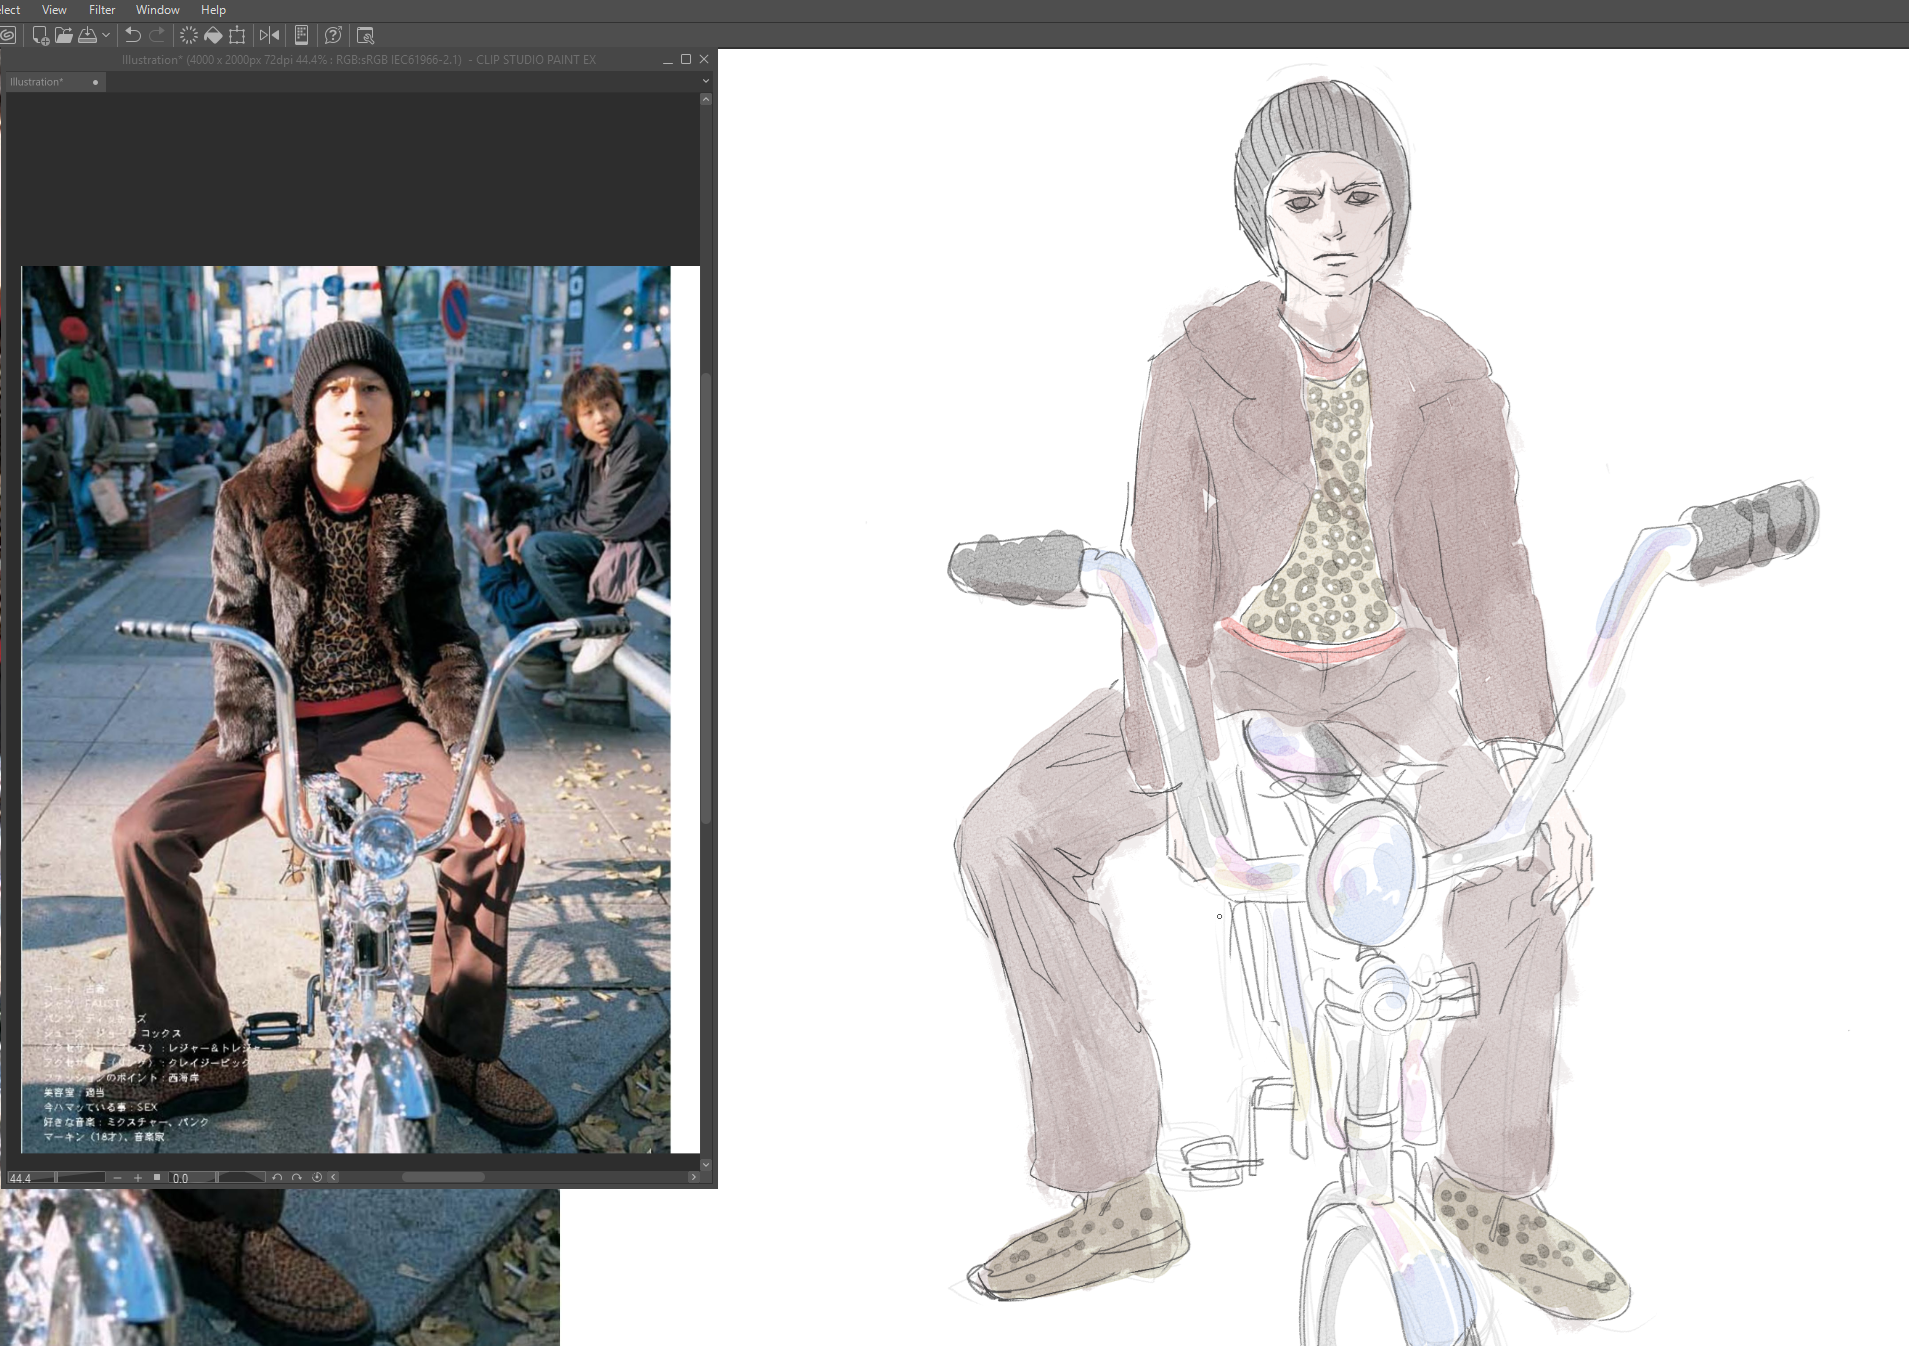Zoom out with the minus button
The width and height of the screenshot is (1909, 1346).
117,1178
